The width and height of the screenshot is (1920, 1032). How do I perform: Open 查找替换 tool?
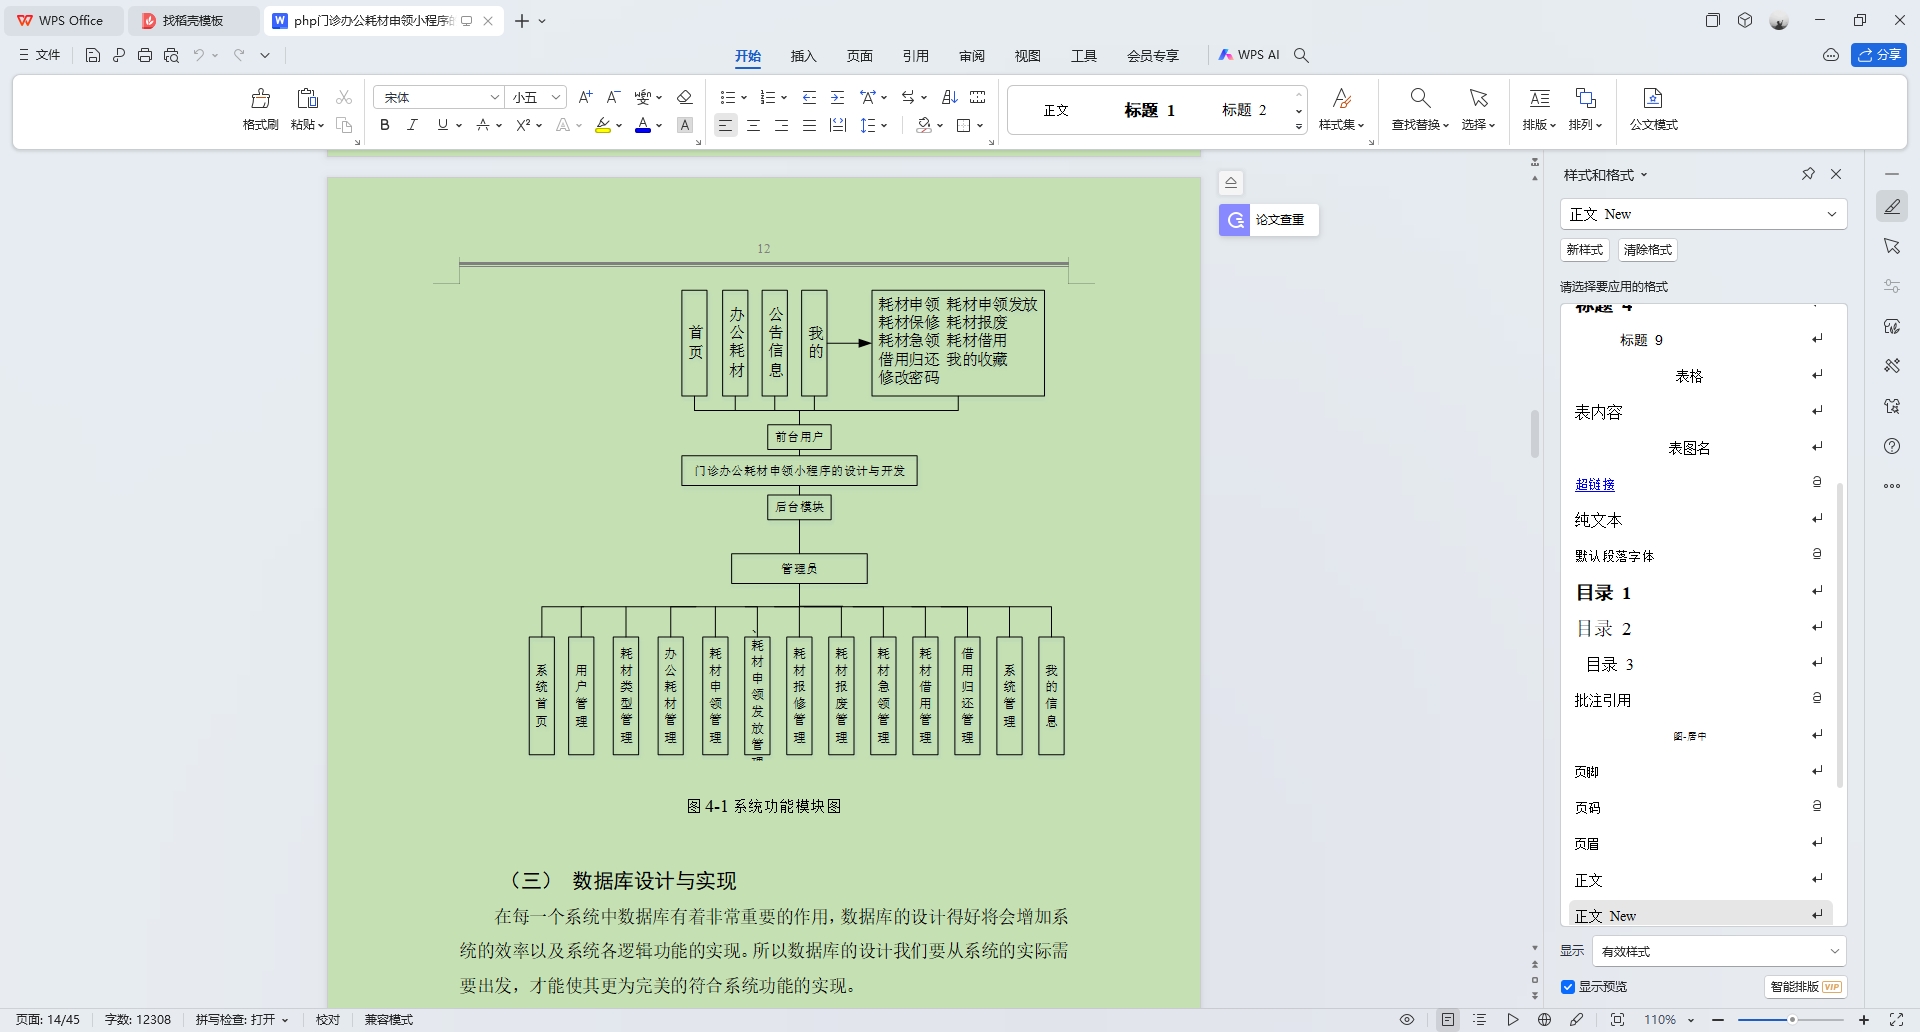coord(1420,109)
